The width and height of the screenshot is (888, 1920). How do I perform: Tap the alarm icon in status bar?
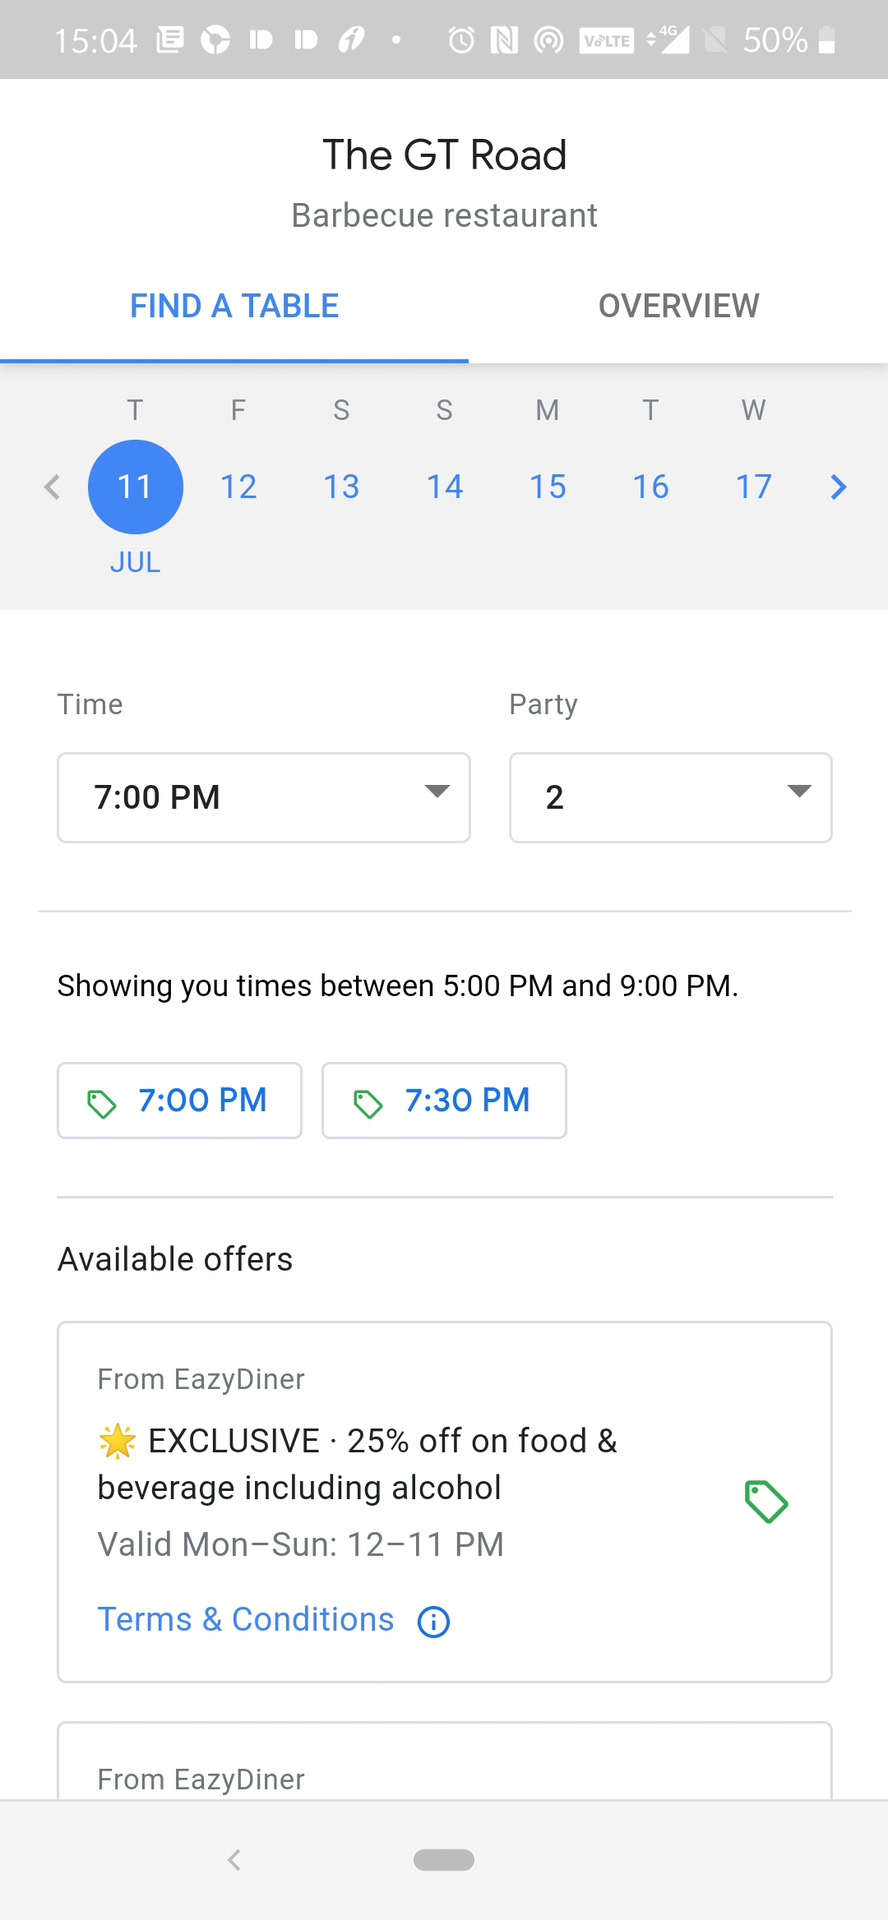(461, 40)
